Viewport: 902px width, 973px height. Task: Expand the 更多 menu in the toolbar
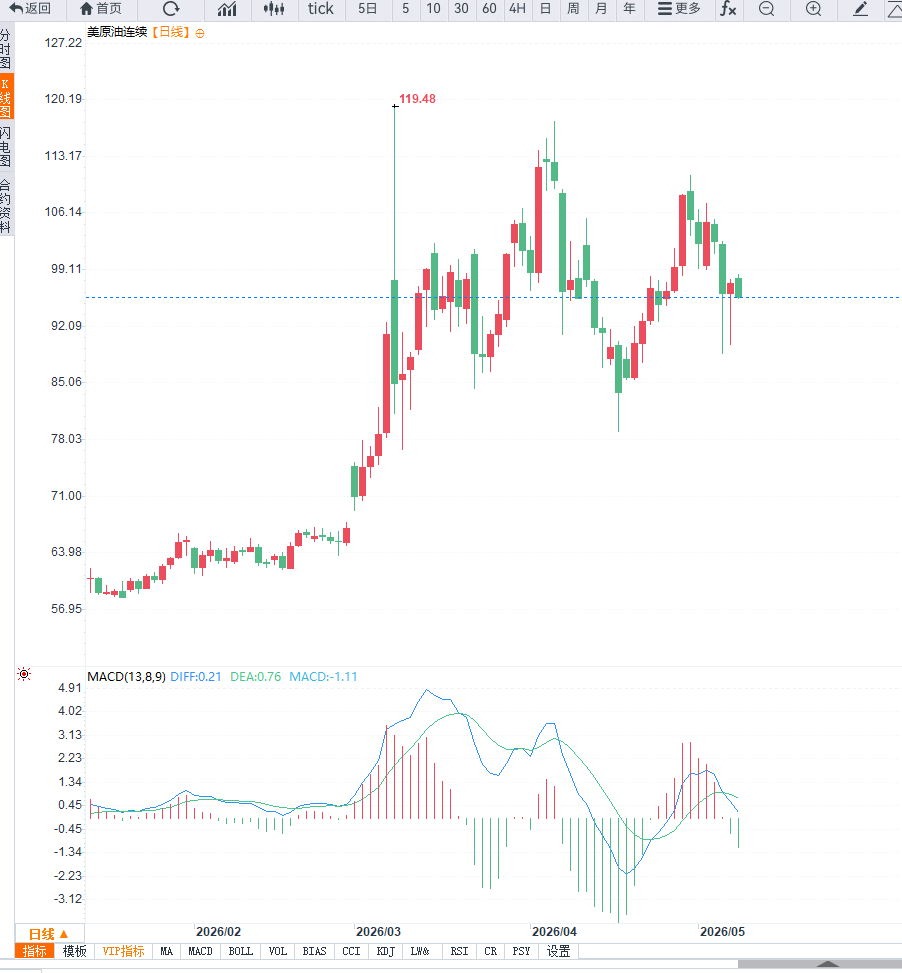coord(679,9)
